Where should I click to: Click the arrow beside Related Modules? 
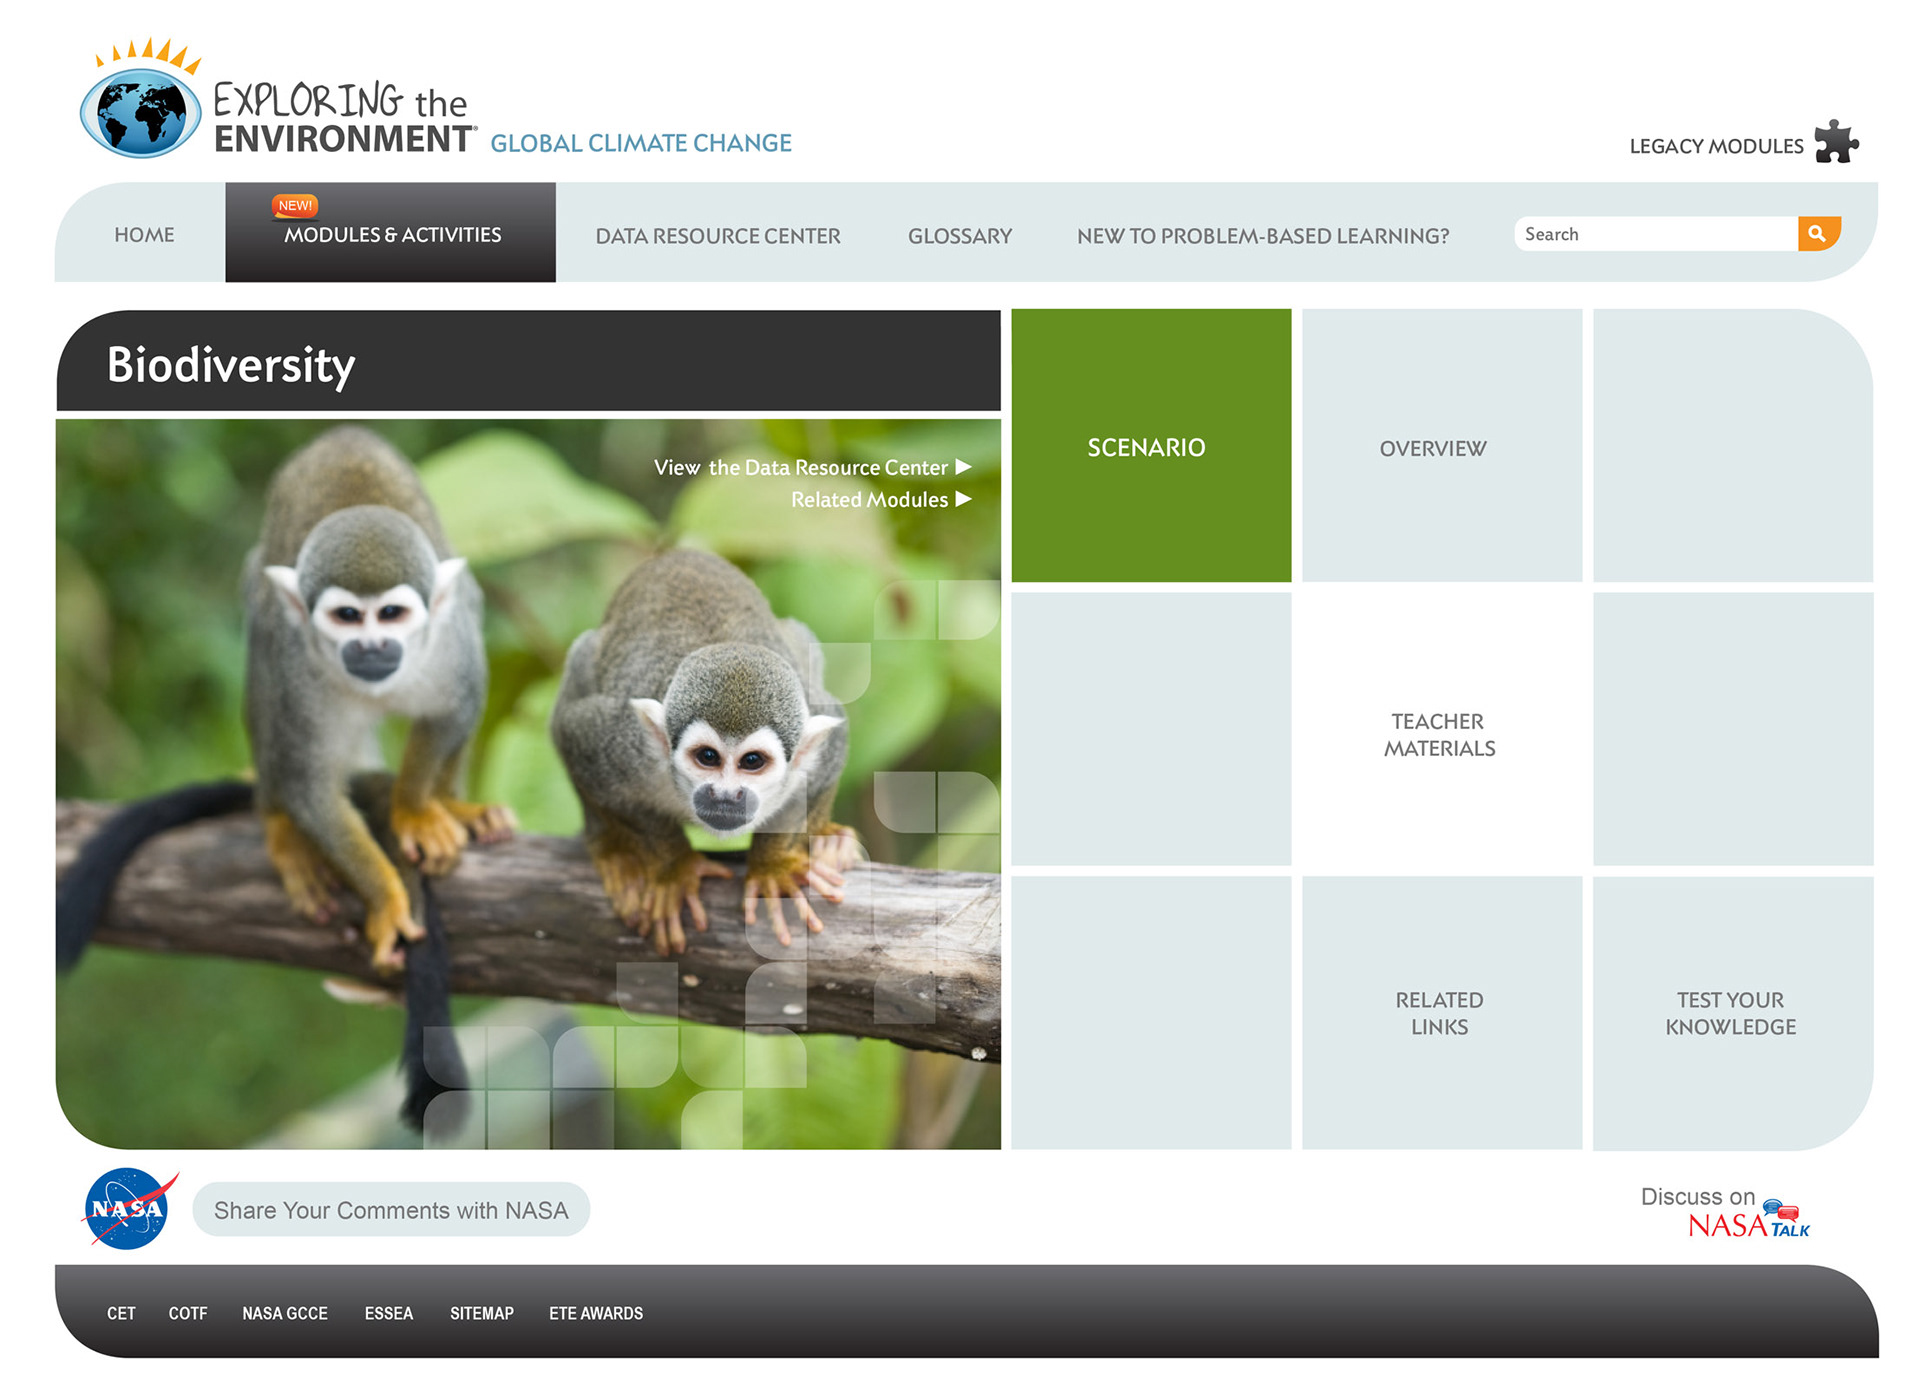[x=963, y=499]
